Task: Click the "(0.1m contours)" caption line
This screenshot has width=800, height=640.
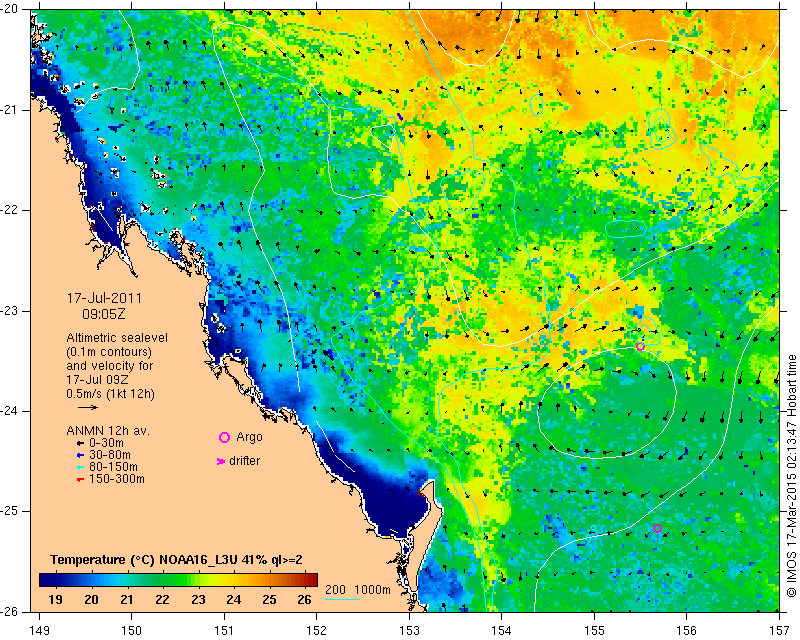Action: click(109, 352)
